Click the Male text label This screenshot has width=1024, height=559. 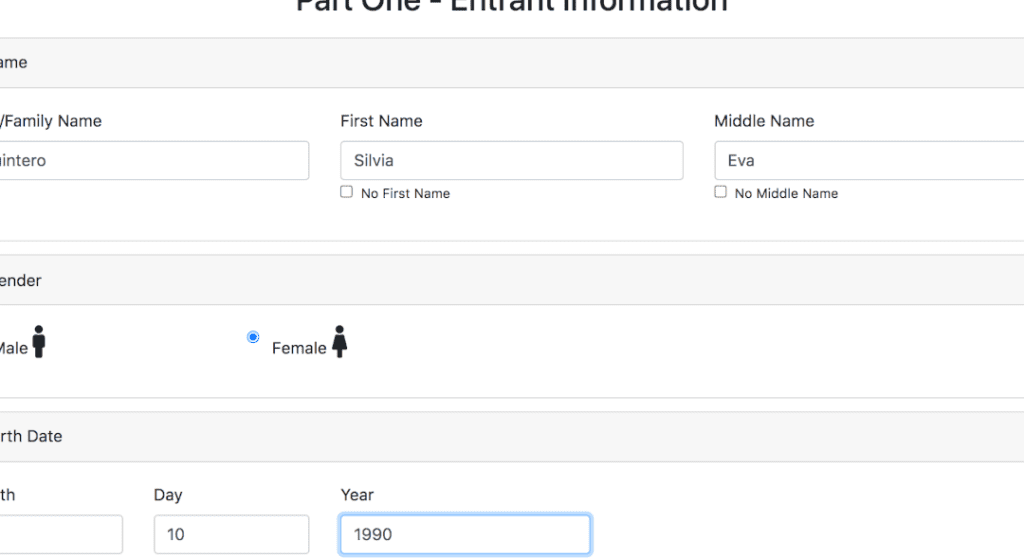13,348
